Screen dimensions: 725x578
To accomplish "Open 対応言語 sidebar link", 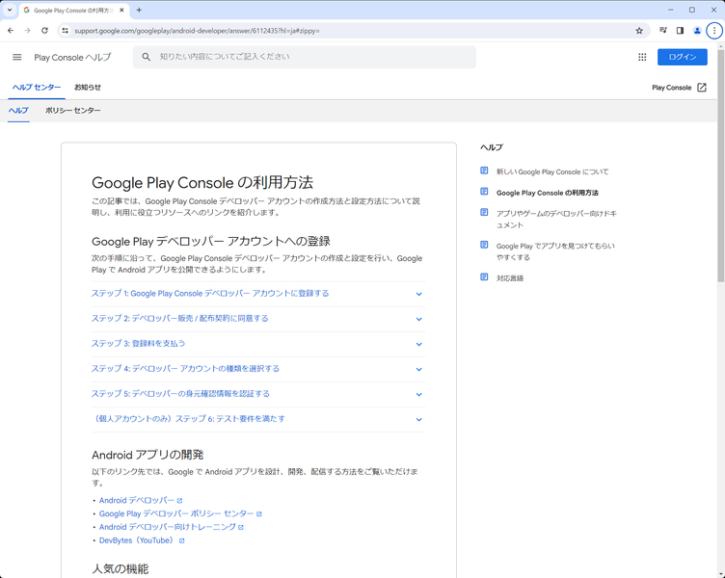I will pos(510,278).
